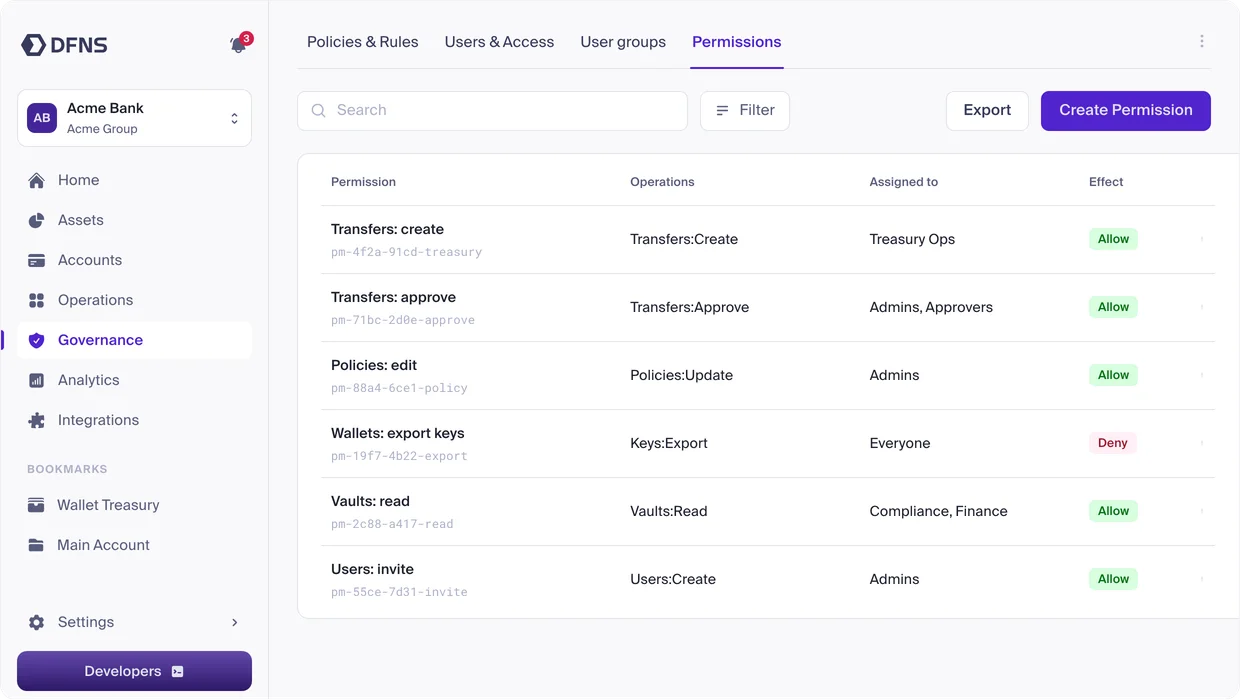Click the Operations column header
Image resolution: width=1240 pixels, height=700 pixels.
[x=662, y=182]
